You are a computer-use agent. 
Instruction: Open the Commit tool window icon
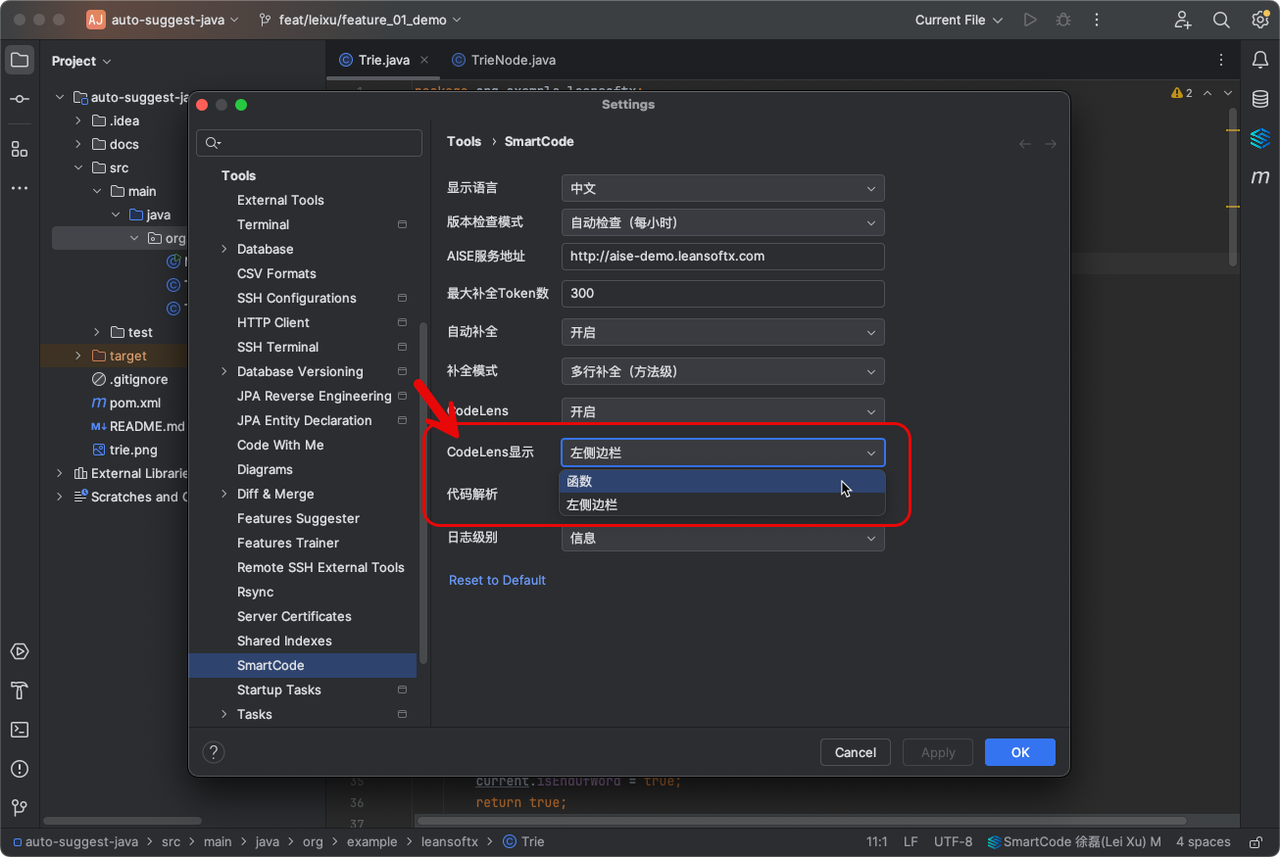(19, 99)
